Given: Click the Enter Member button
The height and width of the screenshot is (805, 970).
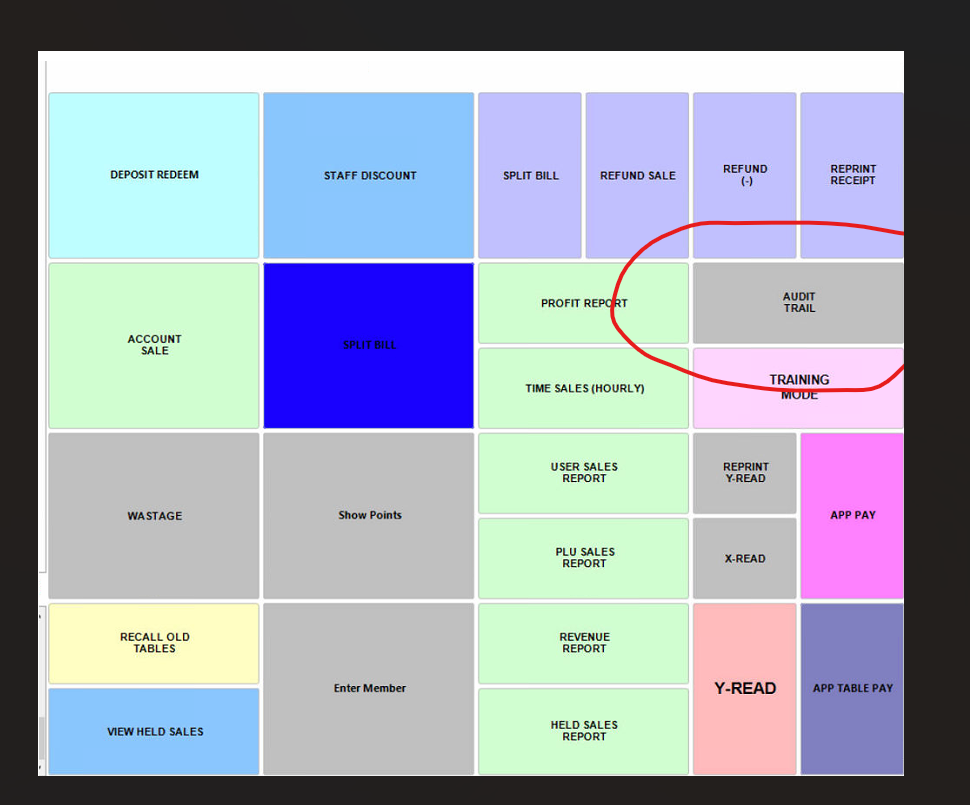Looking at the screenshot, I should 369,689.
